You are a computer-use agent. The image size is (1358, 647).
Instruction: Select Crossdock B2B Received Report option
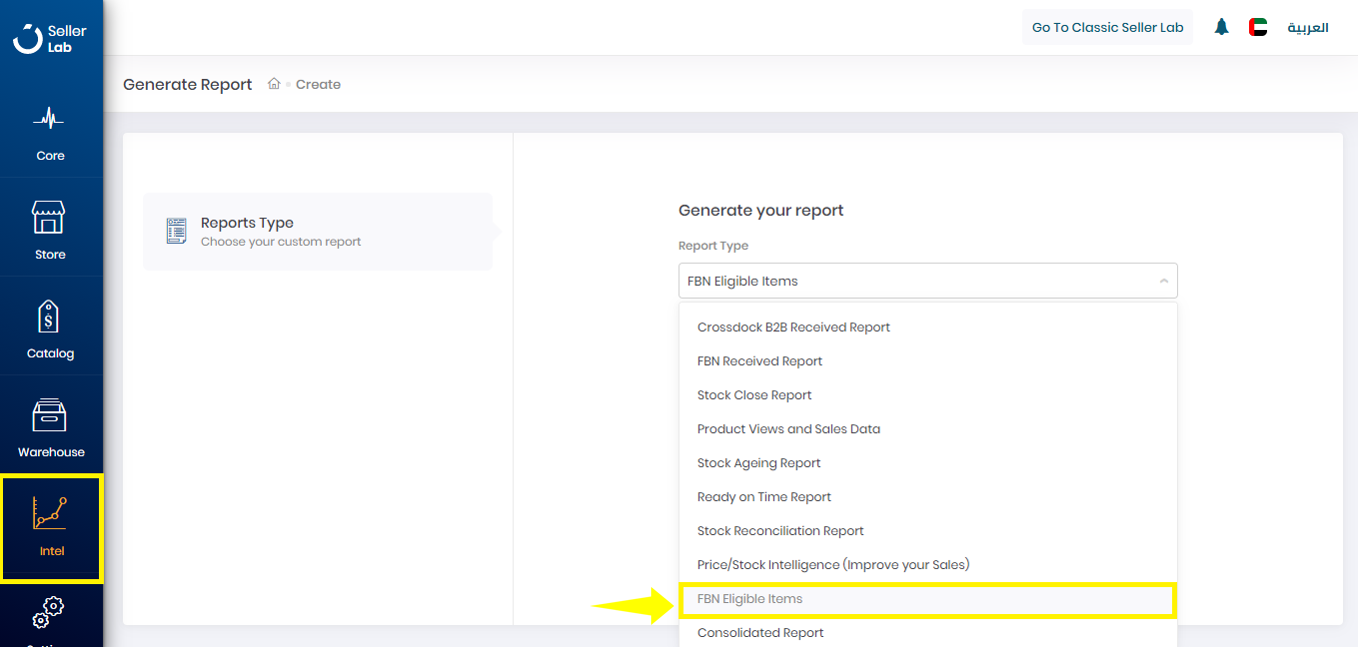point(793,327)
